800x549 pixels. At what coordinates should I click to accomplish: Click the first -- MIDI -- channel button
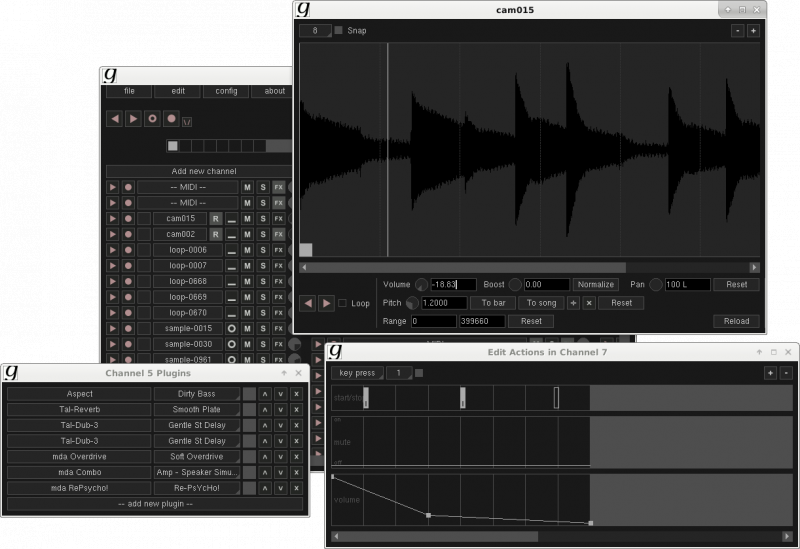[x=188, y=187]
